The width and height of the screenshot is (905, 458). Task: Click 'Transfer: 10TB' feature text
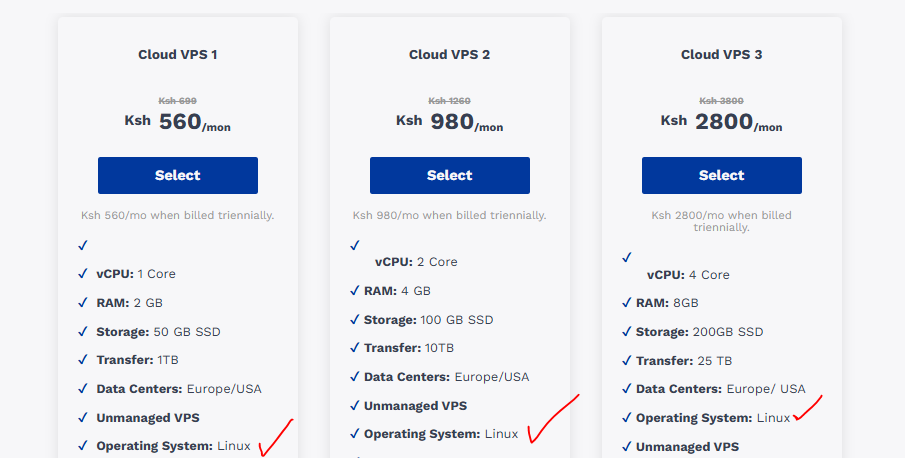(x=409, y=348)
